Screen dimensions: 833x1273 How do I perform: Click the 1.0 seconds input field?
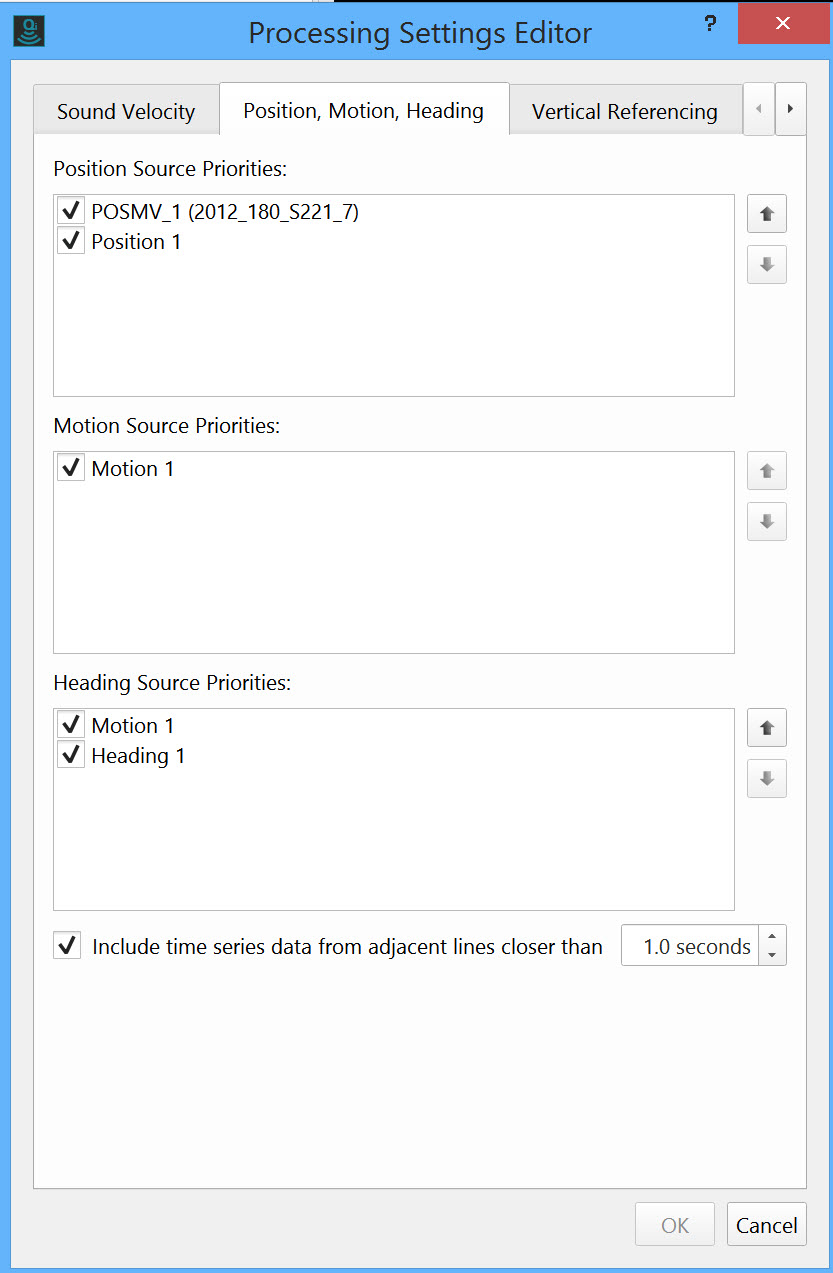pos(690,946)
